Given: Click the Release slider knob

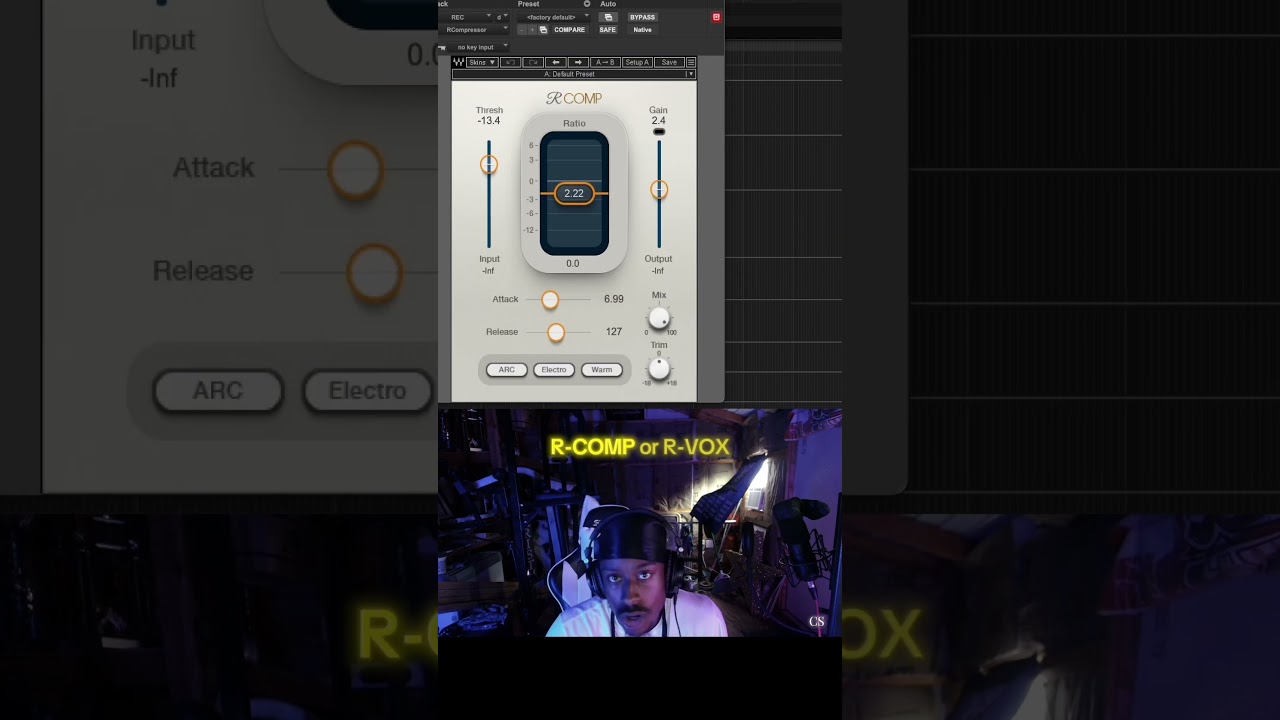Looking at the screenshot, I should click(x=556, y=332).
